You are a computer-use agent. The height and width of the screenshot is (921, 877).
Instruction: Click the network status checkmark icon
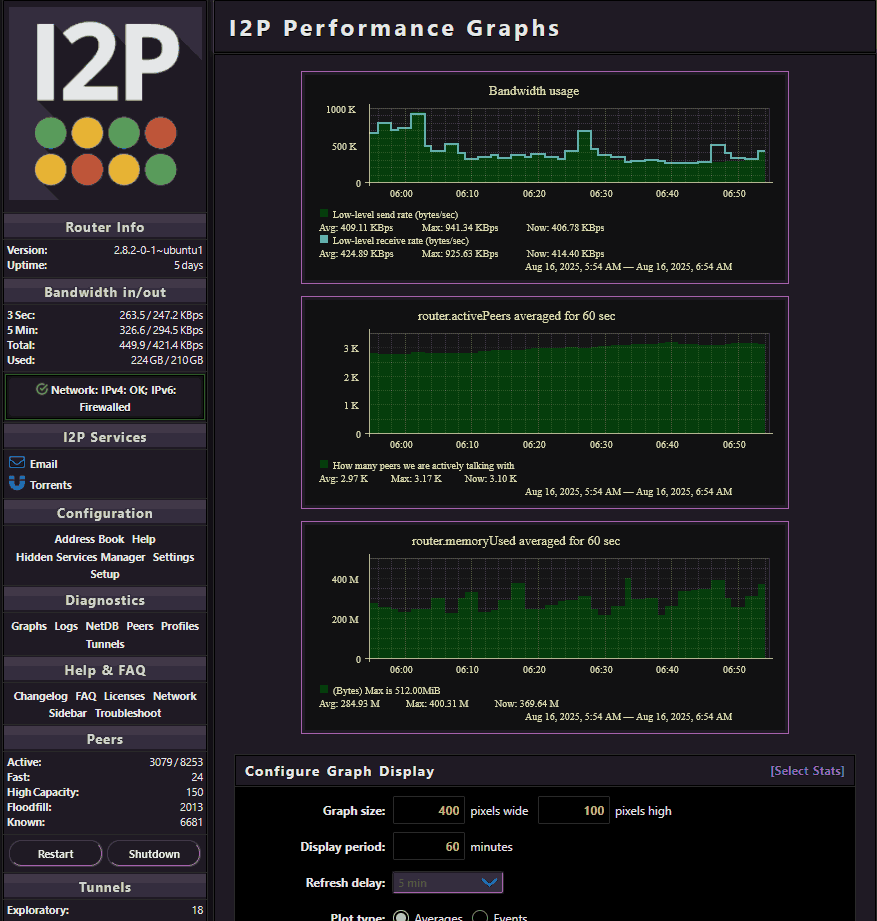42,389
